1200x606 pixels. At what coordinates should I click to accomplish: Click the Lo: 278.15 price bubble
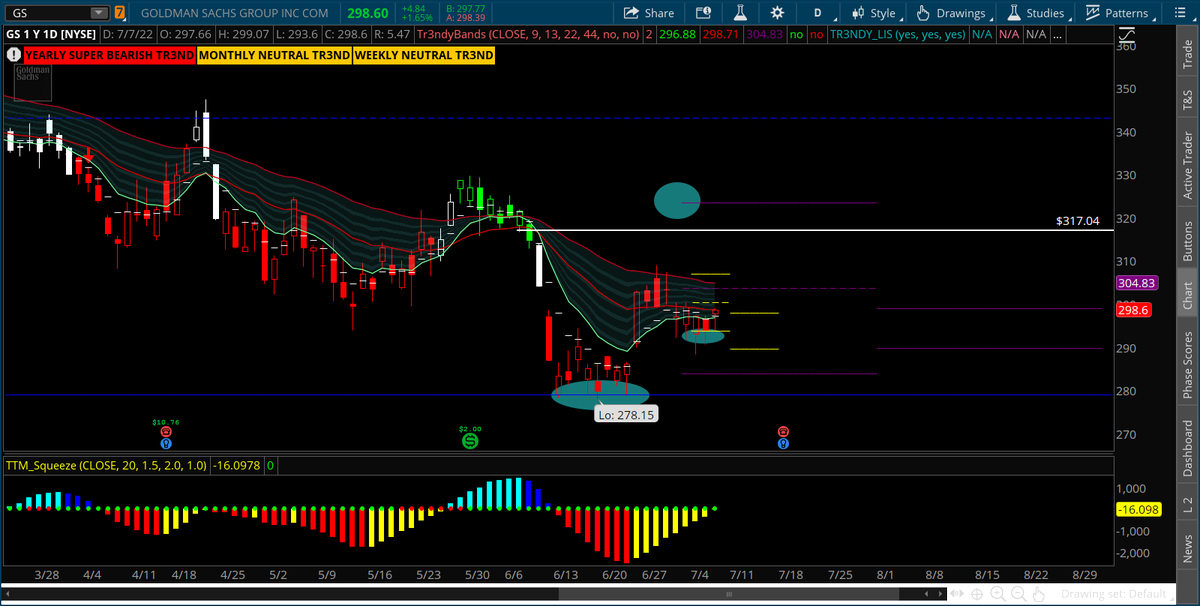[627, 413]
